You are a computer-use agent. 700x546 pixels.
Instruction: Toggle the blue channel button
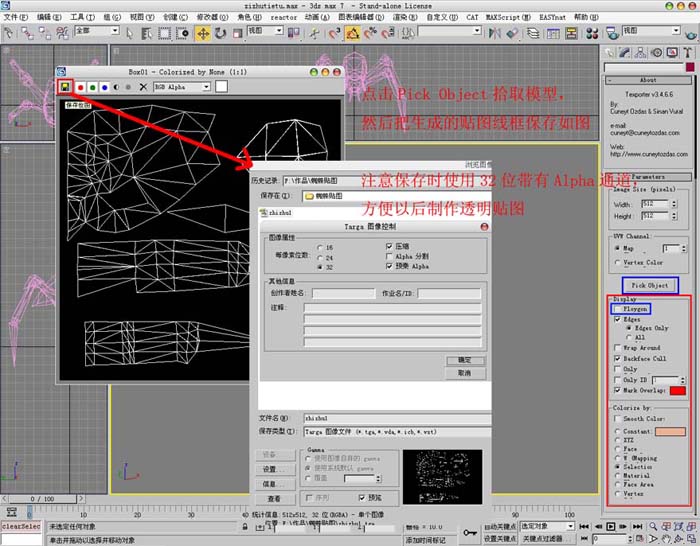click(x=104, y=87)
